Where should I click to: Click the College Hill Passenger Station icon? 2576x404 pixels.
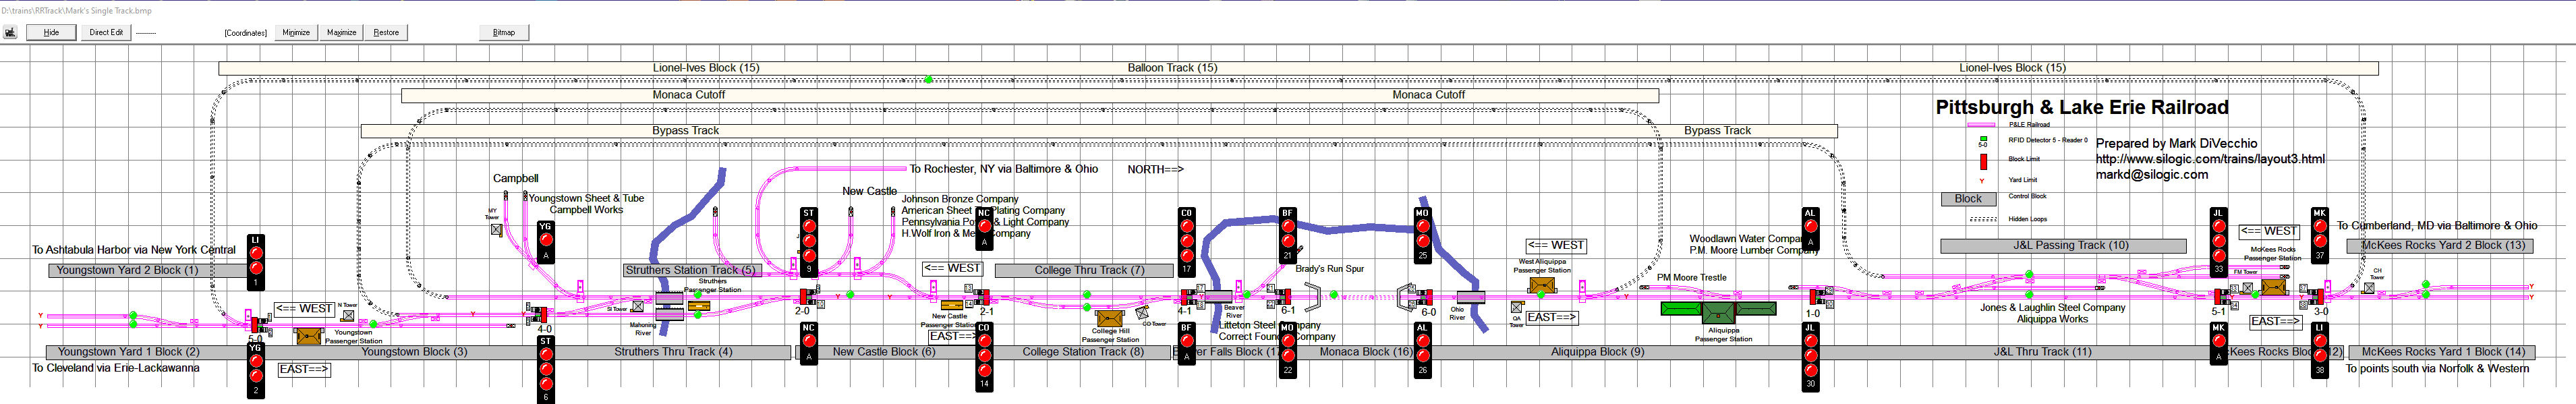pos(1109,319)
